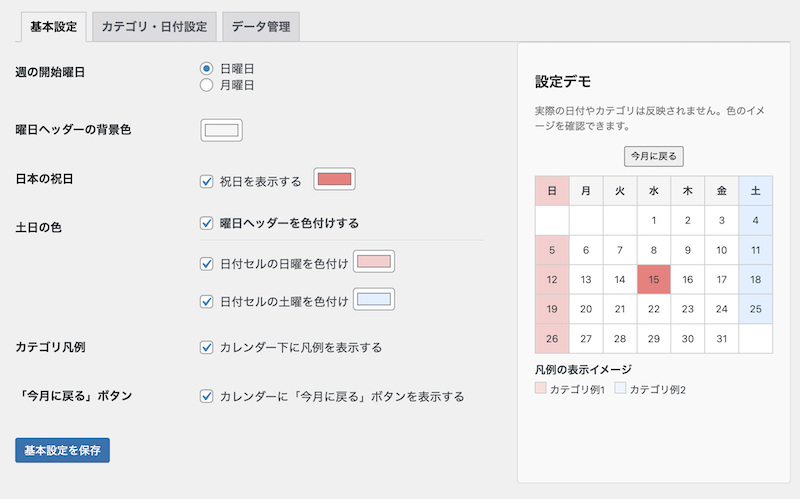Choose 月曜日 as week start day
The image size is (800, 499).
(207, 86)
